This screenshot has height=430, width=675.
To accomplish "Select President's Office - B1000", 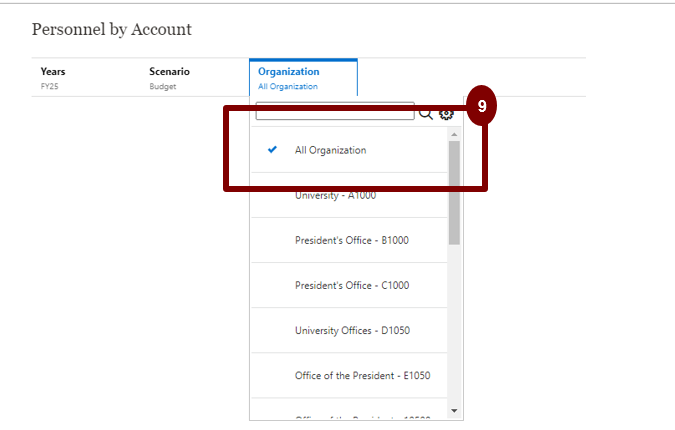I will coord(349,240).
